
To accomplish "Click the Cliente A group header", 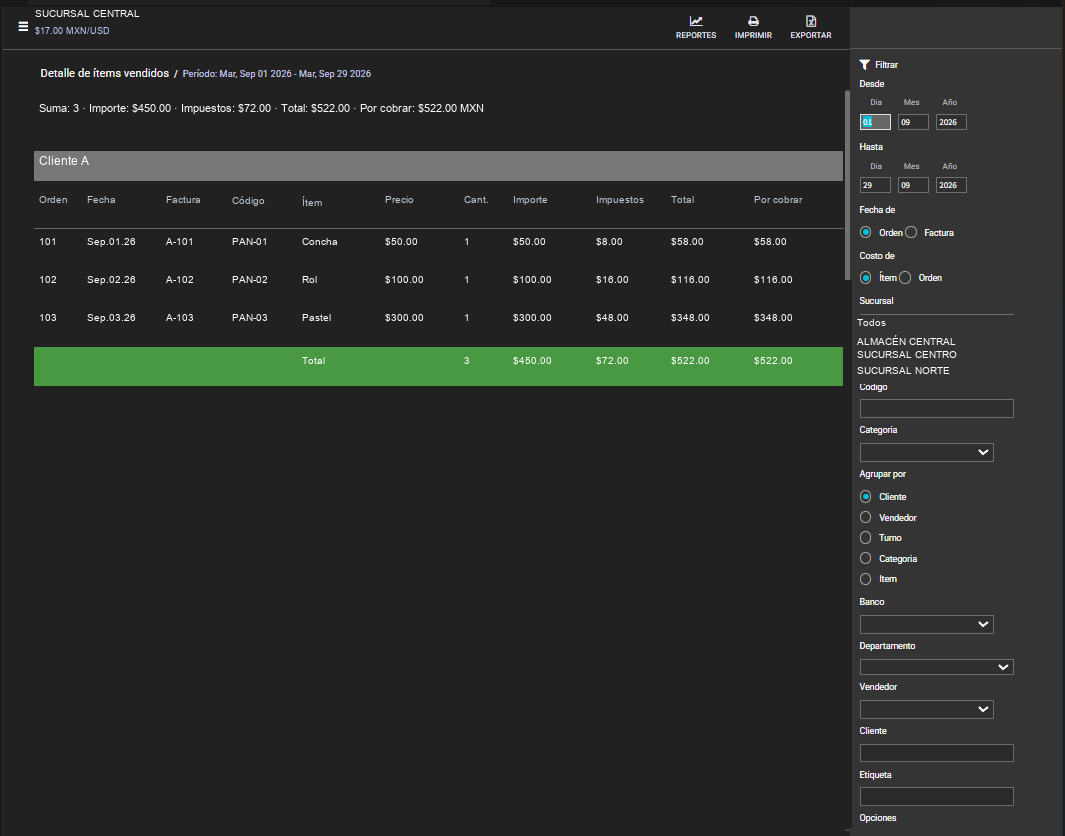I will coord(438,166).
